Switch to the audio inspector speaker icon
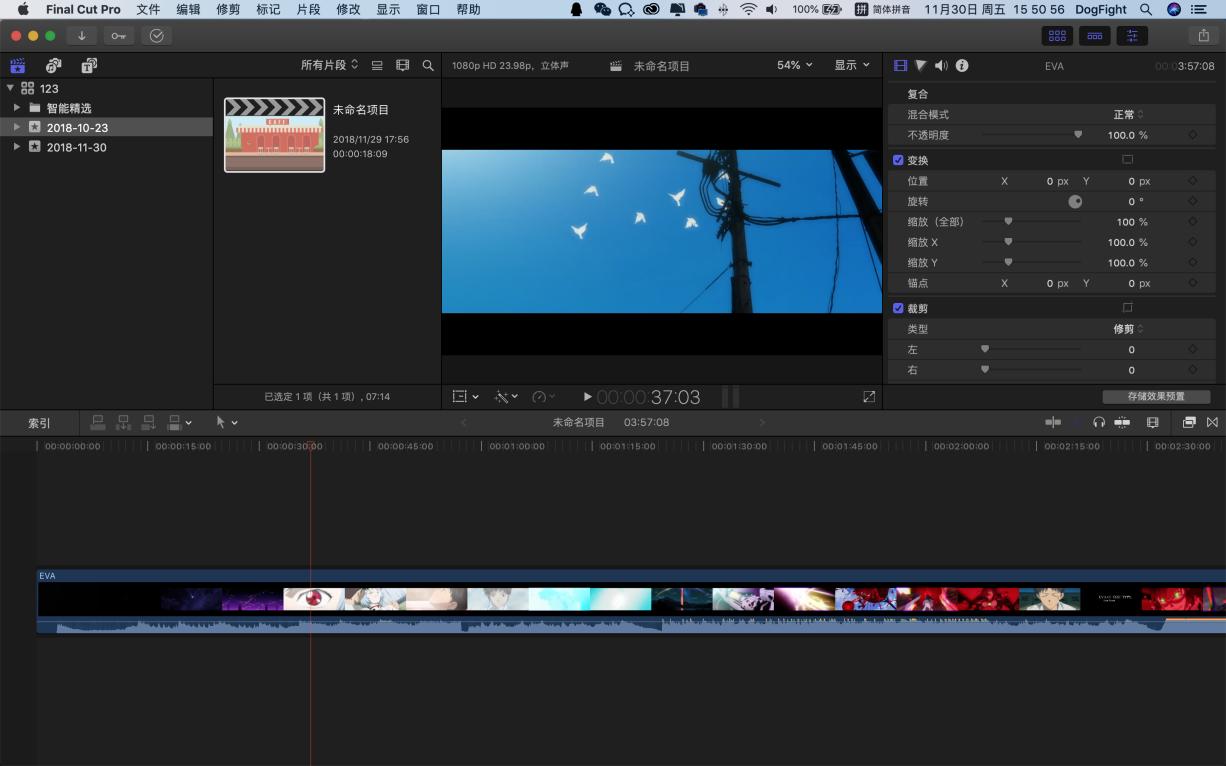This screenshot has height=766, width=1226. pos(941,66)
